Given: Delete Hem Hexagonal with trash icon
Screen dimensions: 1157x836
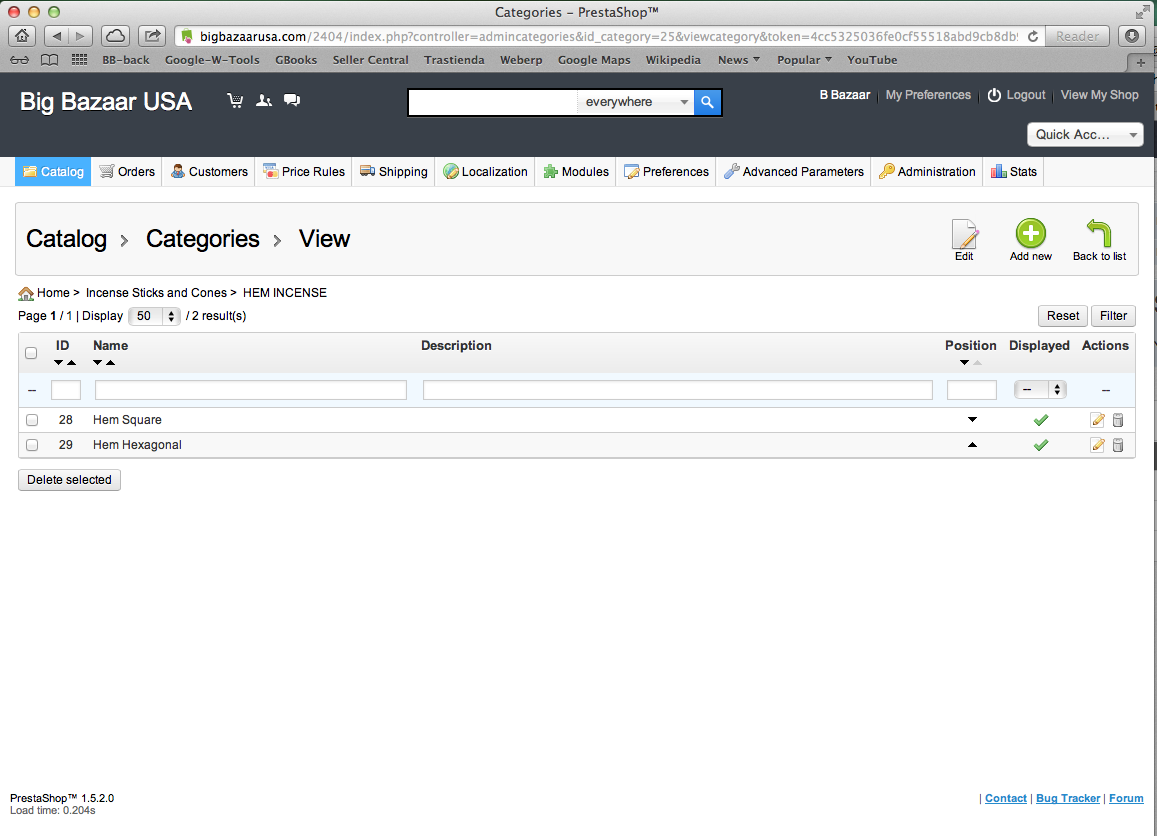Looking at the screenshot, I should pos(1118,445).
